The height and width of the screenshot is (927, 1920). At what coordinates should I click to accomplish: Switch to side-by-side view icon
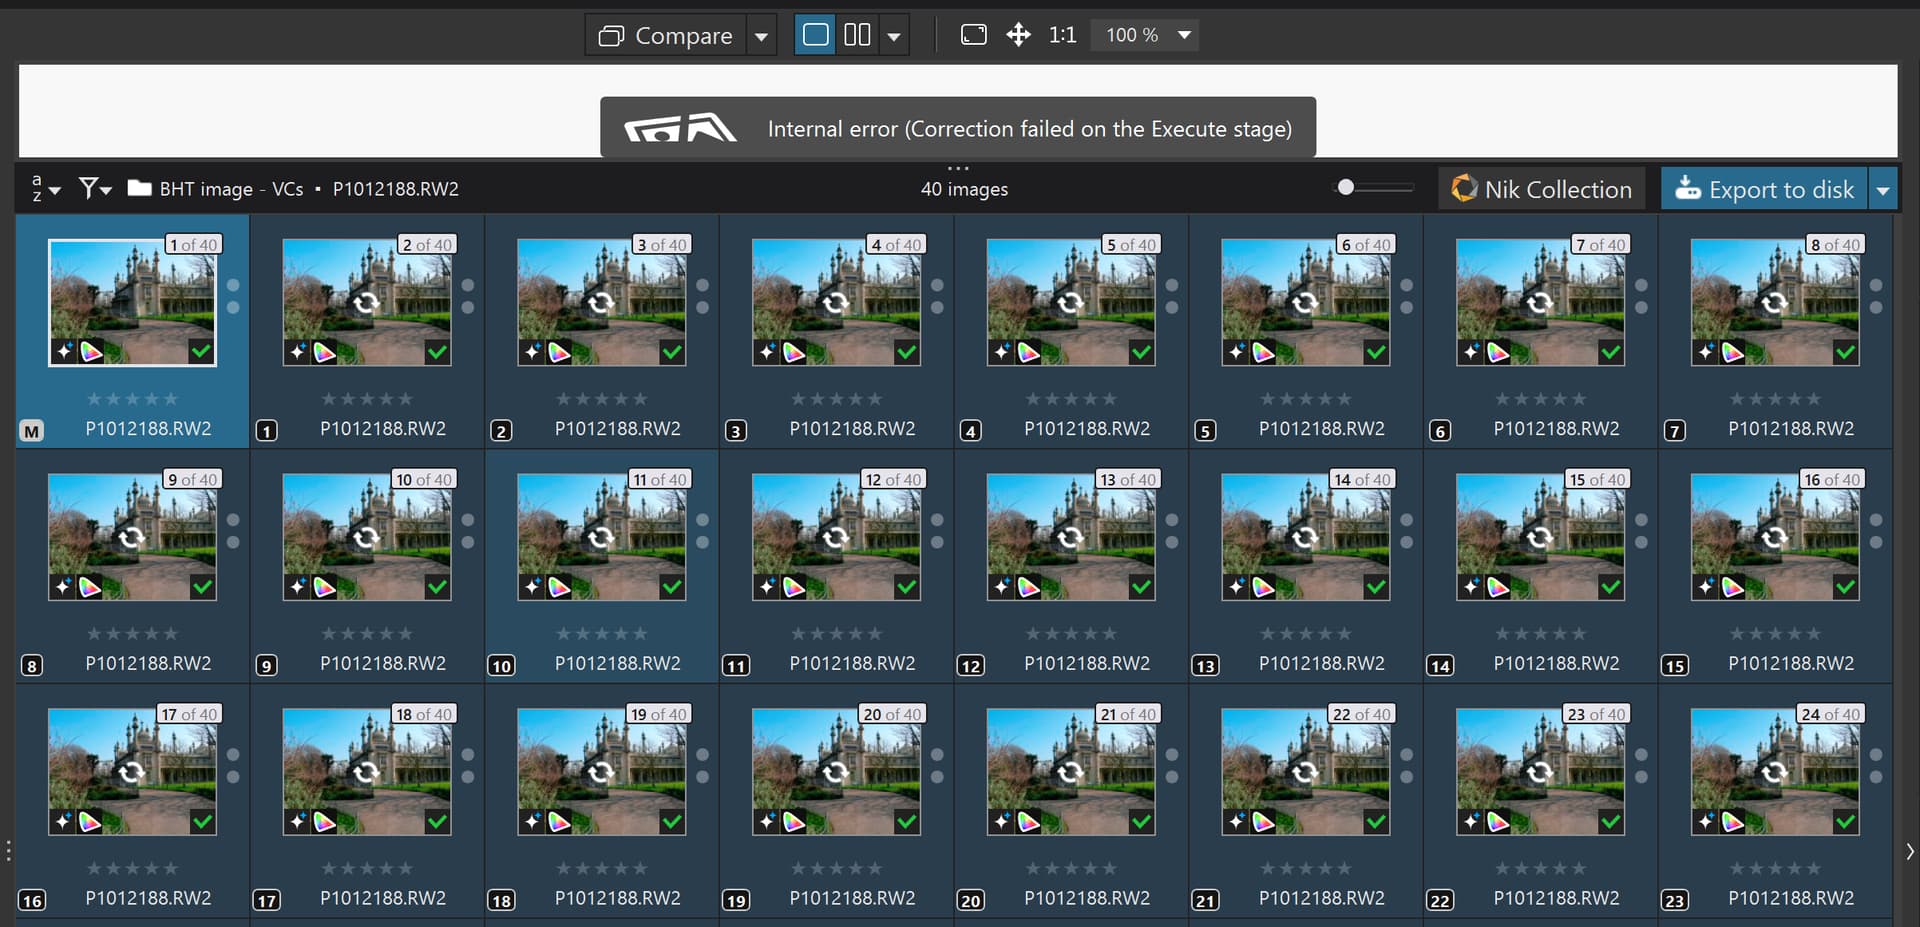(x=857, y=35)
